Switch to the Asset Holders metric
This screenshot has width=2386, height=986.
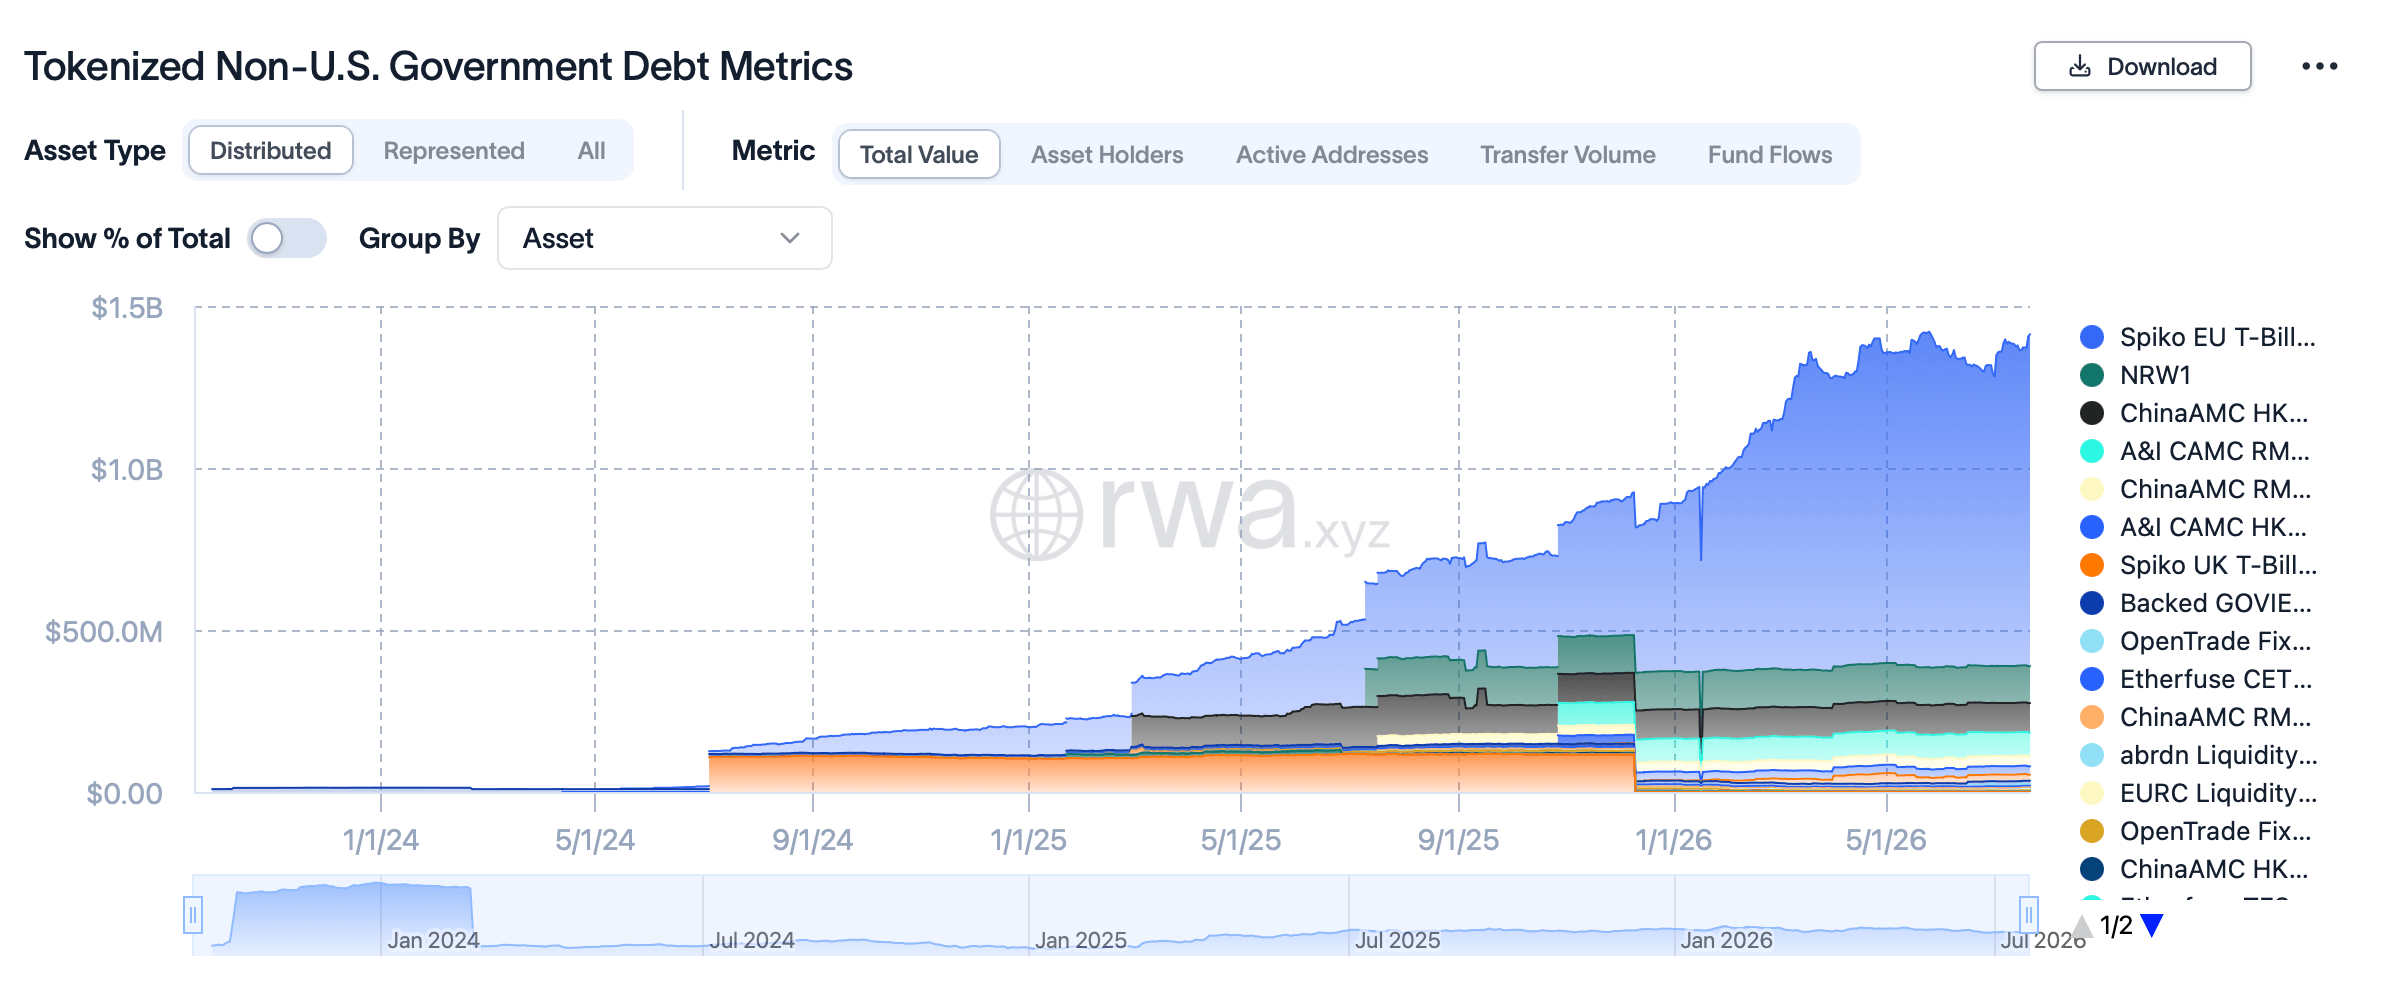click(x=1107, y=155)
